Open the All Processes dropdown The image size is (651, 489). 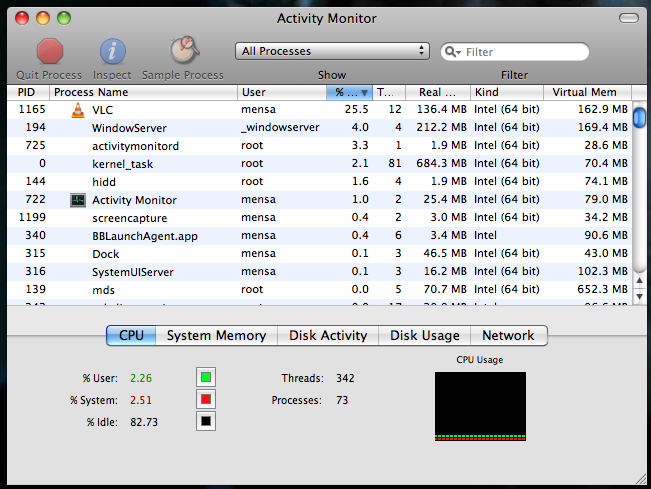click(x=332, y=51)
